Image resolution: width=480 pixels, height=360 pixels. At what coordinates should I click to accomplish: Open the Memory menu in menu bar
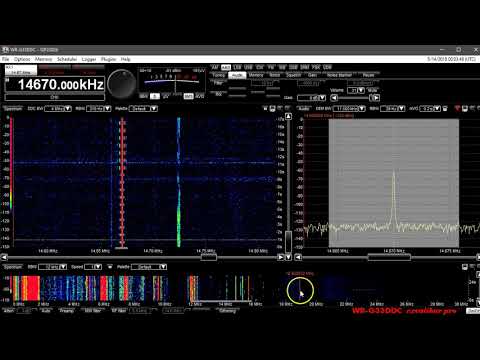43,59
